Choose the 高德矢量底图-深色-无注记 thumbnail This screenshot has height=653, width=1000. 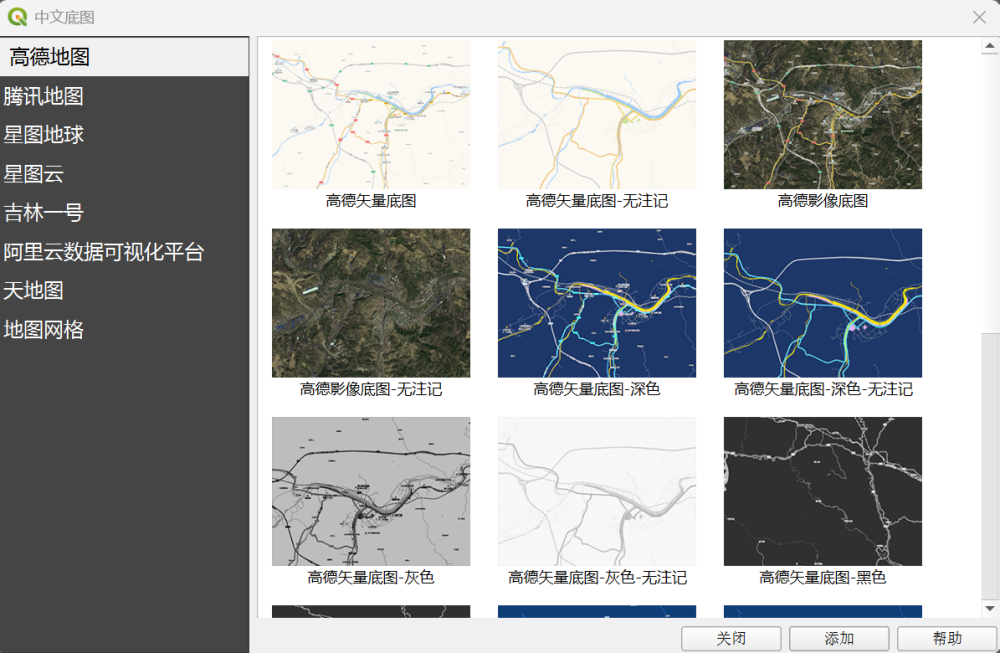[822, 303]
